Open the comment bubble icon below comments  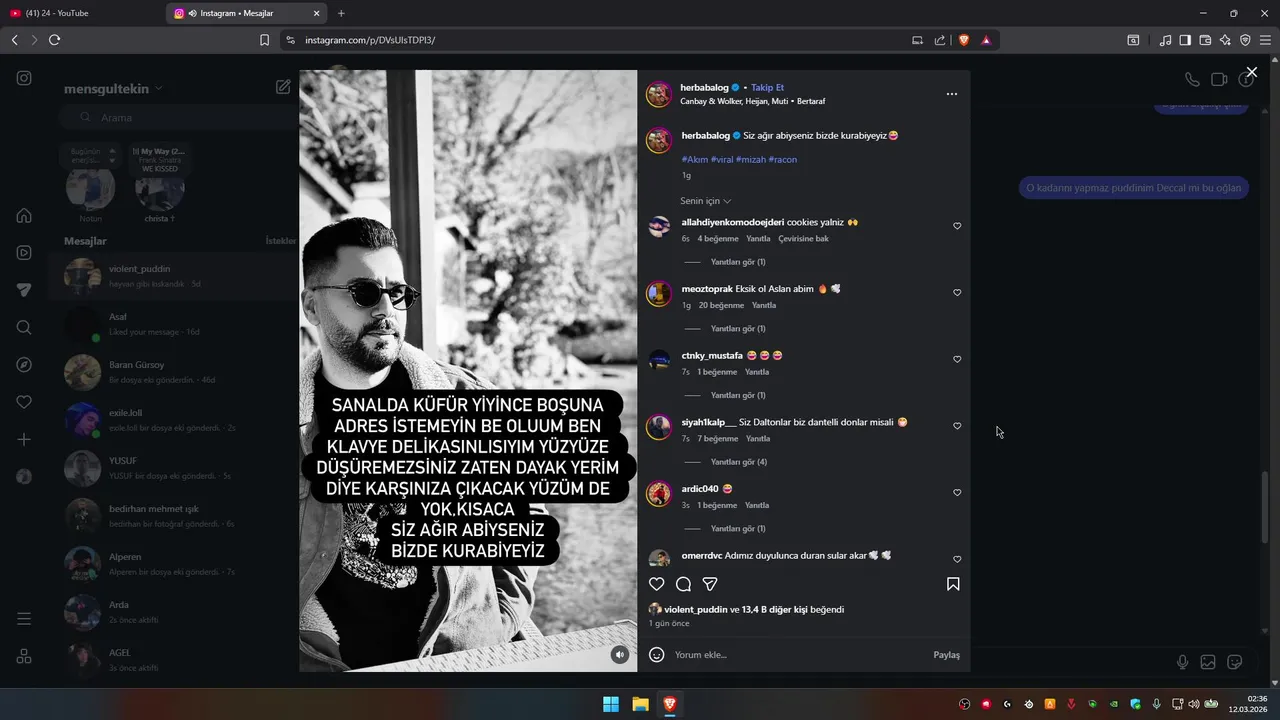683,584
